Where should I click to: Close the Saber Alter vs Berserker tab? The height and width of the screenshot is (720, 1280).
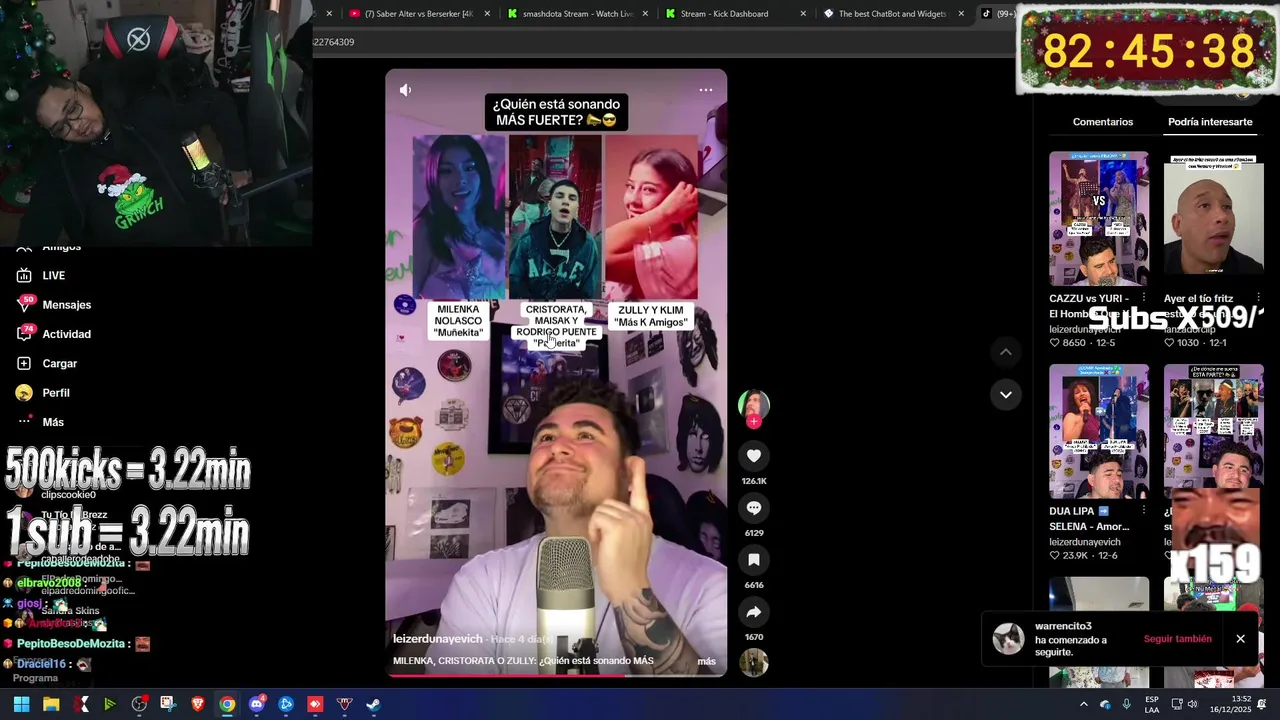pyautogui.click(x=487, y=14)
